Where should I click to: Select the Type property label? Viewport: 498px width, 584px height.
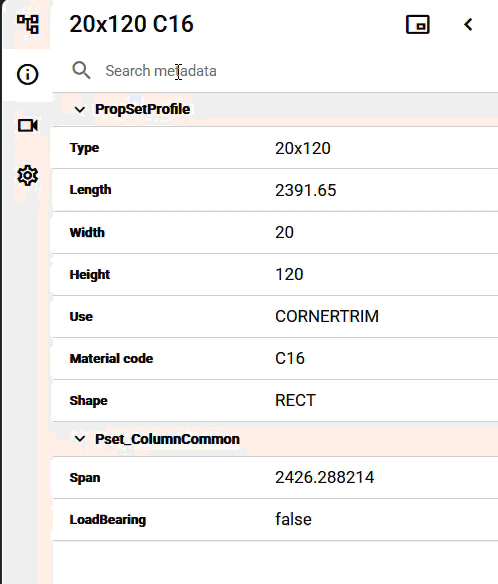click(84, 148)
